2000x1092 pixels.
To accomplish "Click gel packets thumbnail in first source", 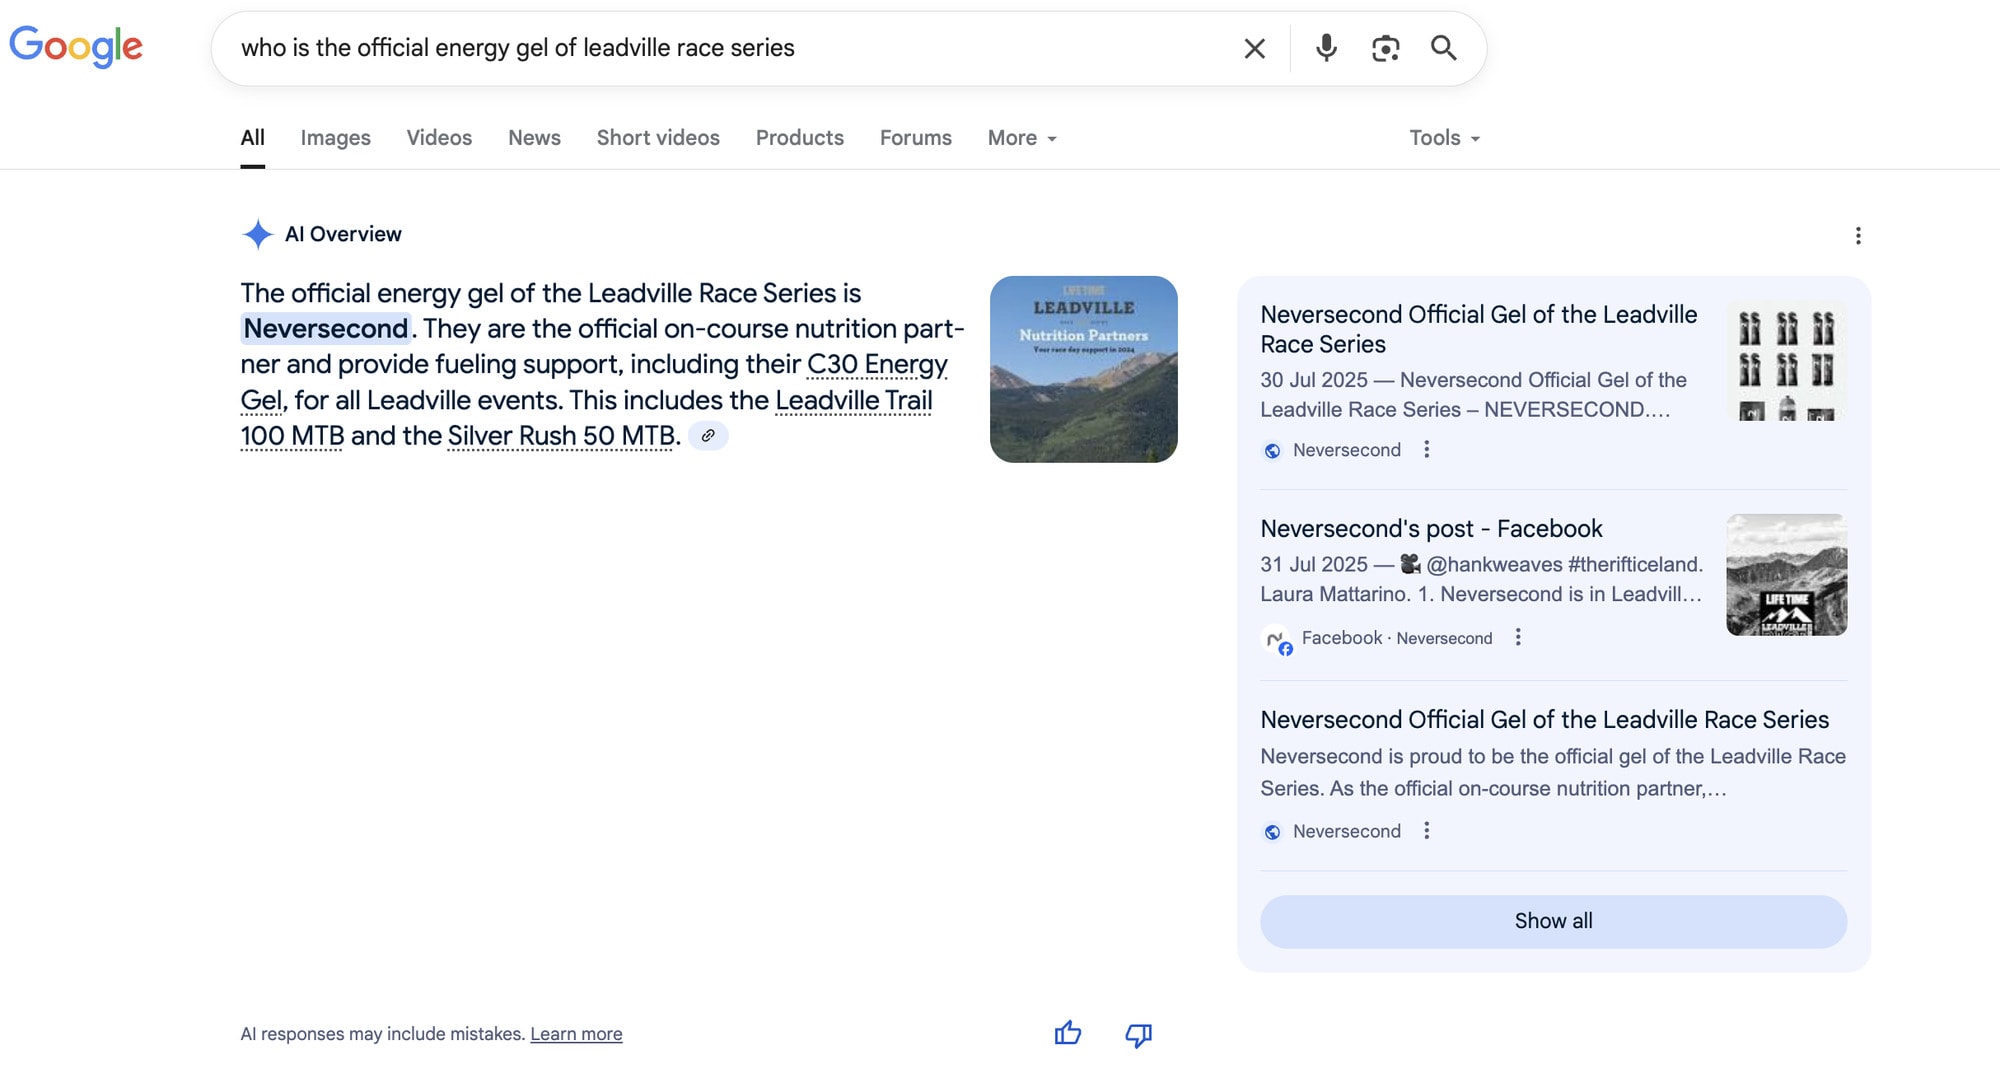I will [1787, 360].
